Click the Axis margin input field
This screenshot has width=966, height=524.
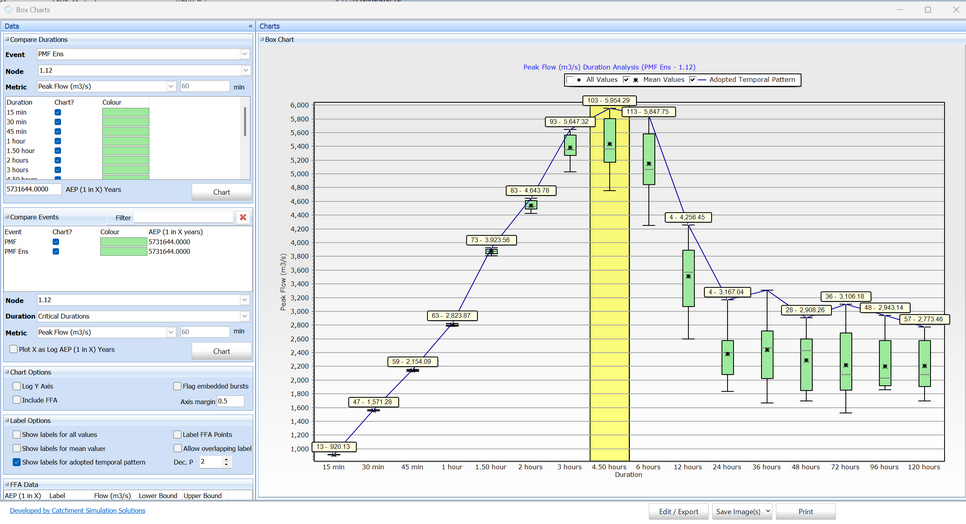coord(230,401)
